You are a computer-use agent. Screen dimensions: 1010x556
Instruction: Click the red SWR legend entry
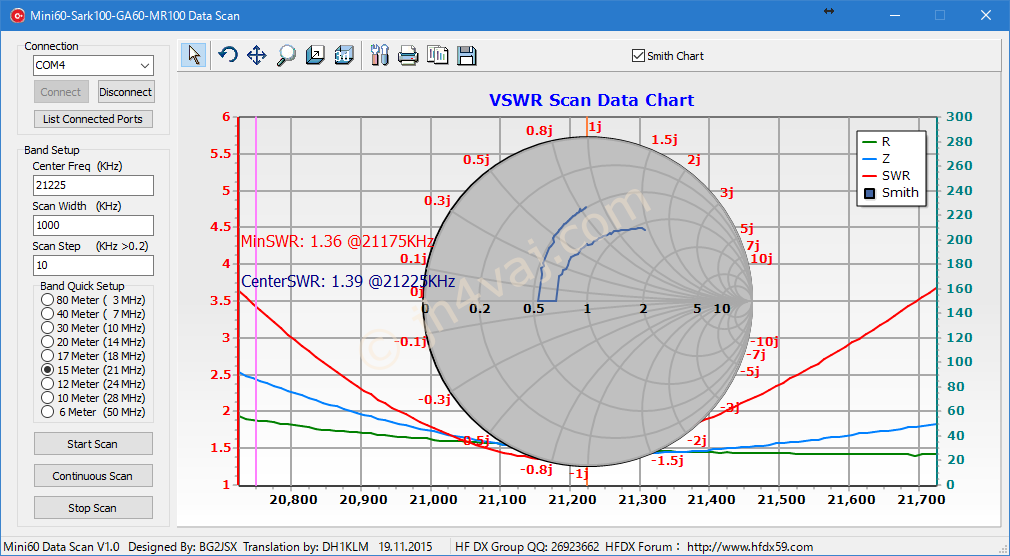[886, 175]
